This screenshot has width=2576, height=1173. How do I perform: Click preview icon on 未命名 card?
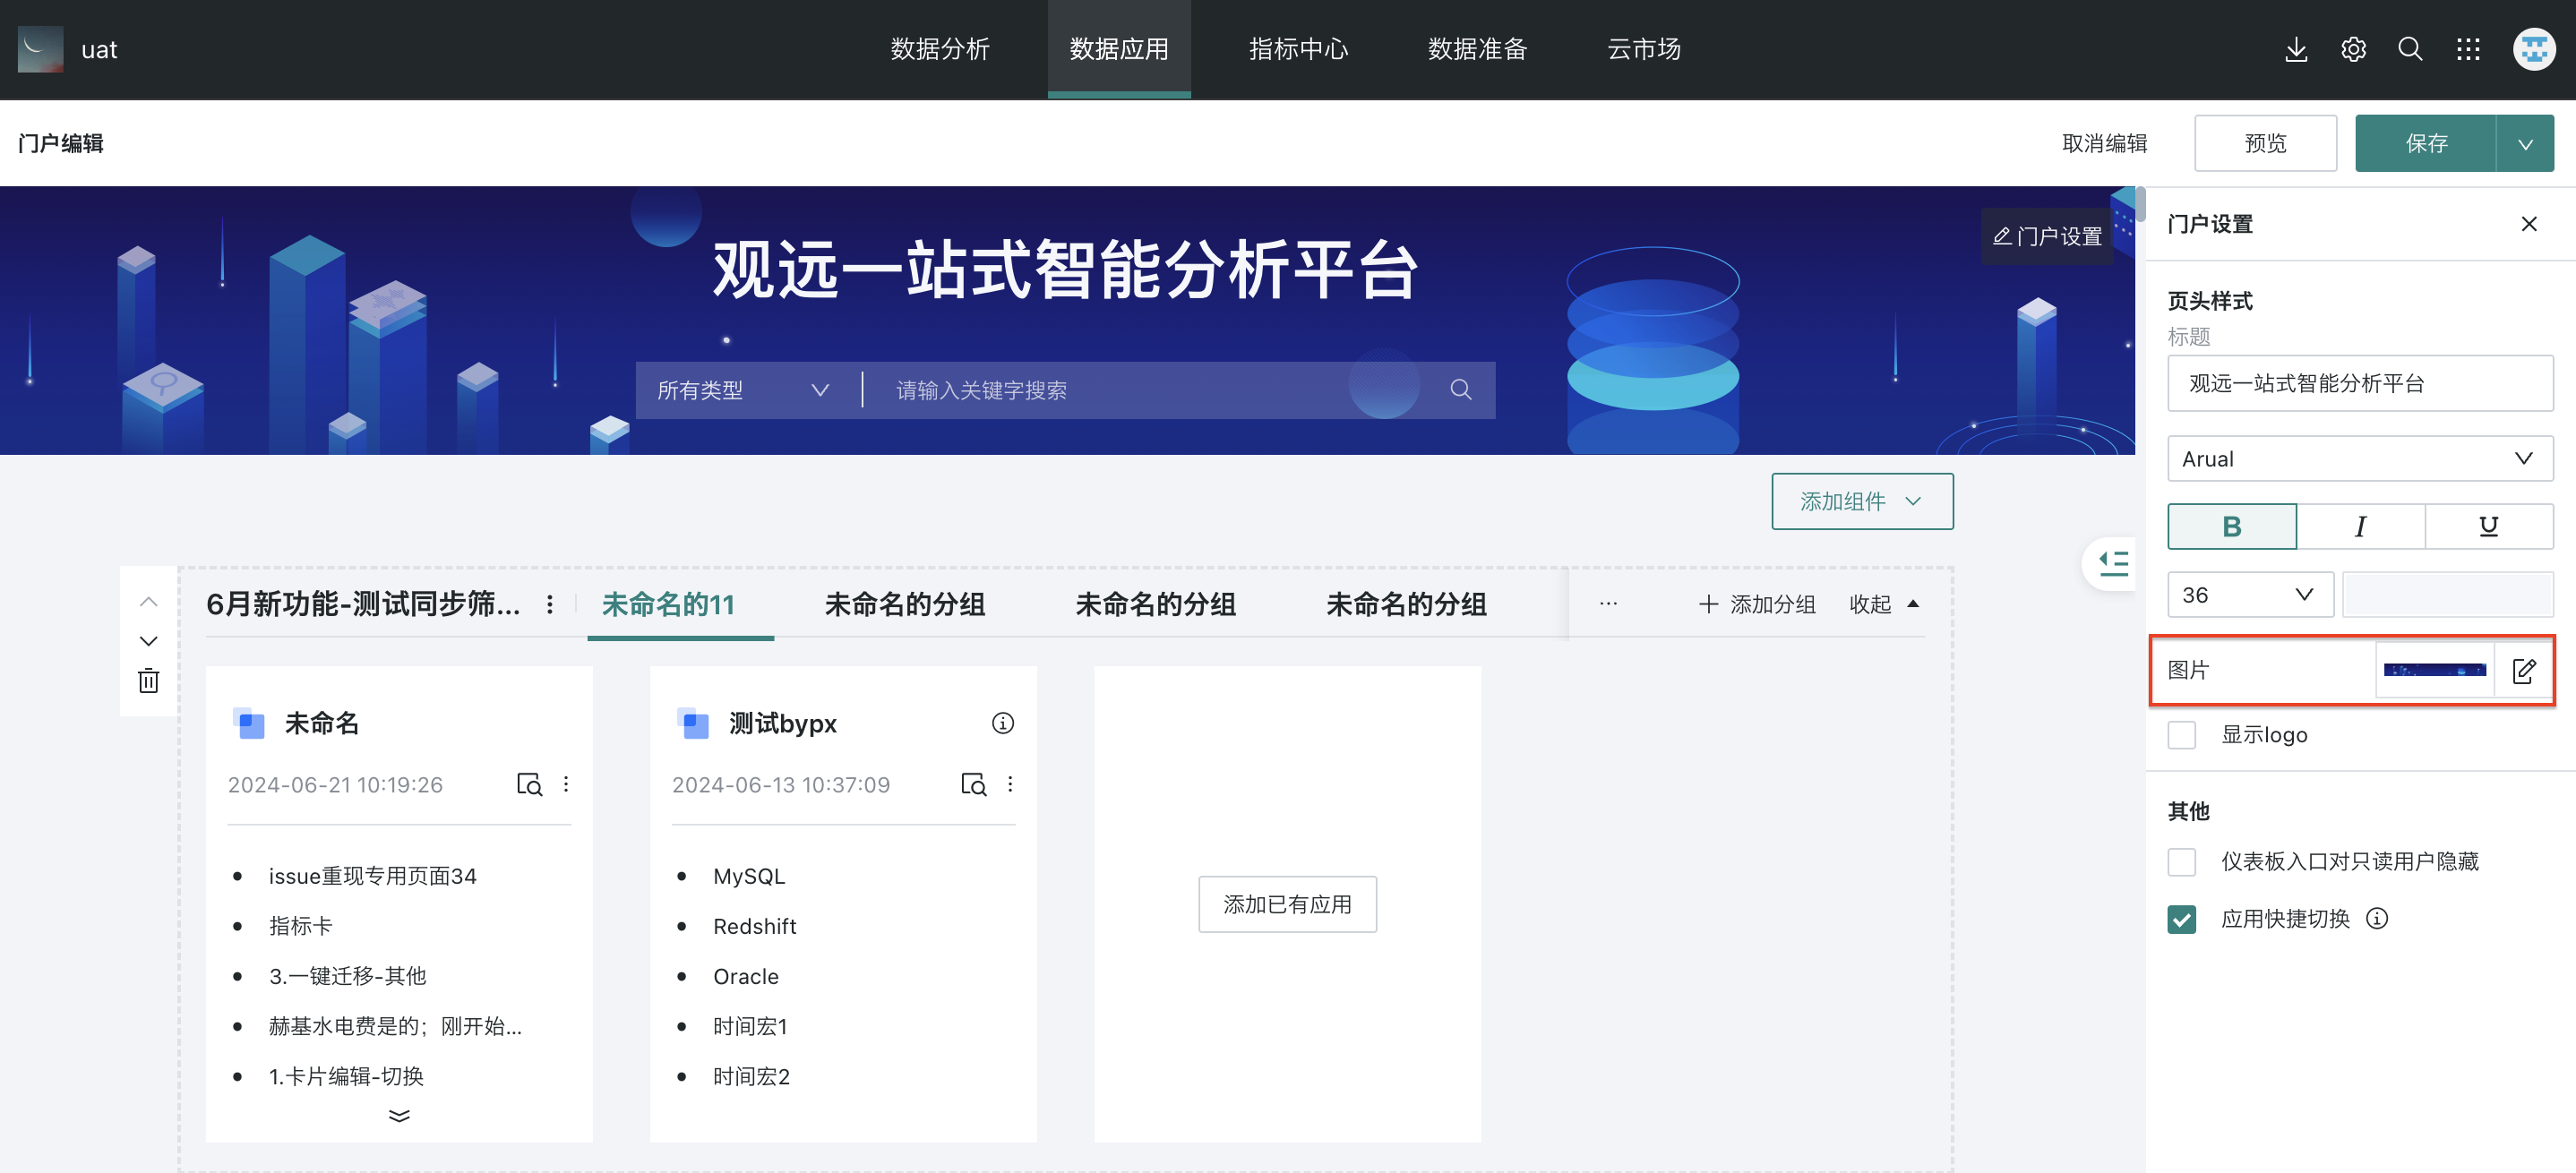pyautogui.click(x=529, y=784)
